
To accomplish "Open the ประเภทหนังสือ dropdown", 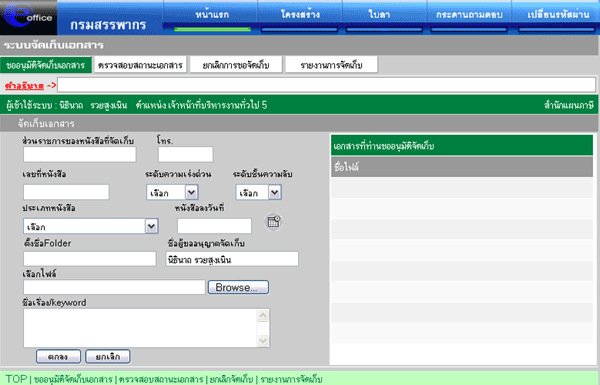I will pyautogui.click(x=91, y=226).
